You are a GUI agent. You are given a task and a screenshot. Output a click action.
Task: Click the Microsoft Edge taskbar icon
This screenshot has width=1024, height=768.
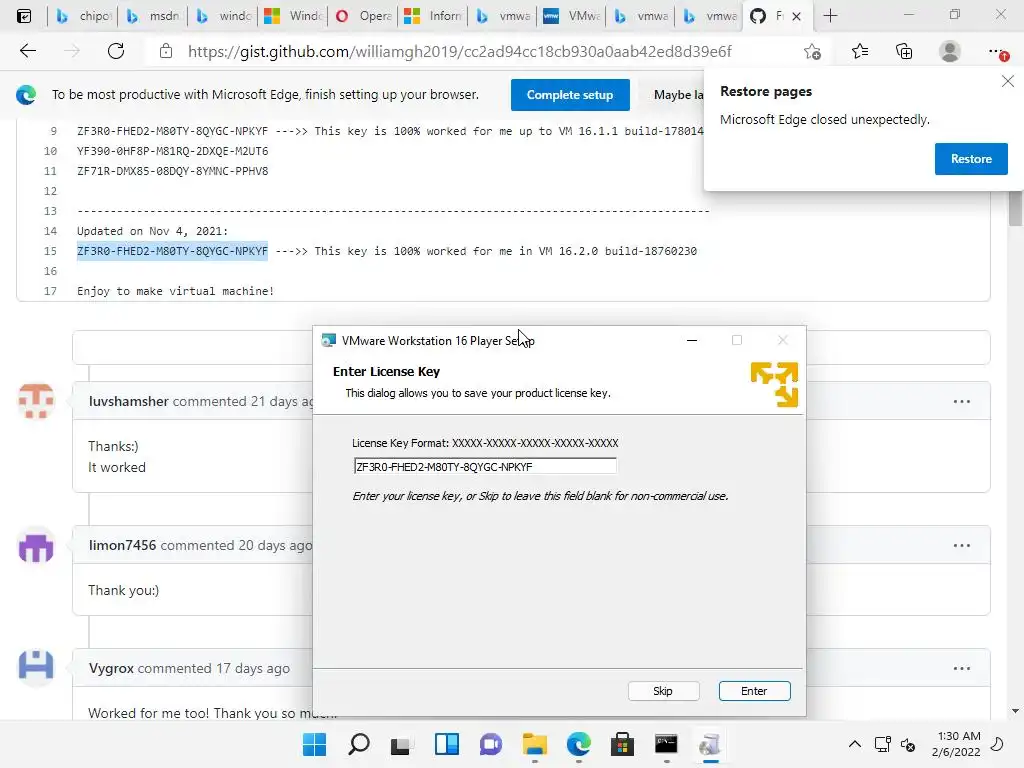pyautogui.click(x=579, y=744)
